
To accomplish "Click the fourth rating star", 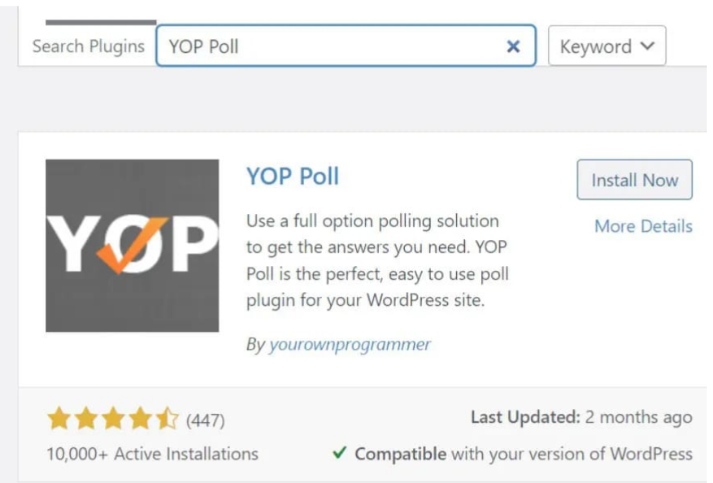I will (x=140, y=418).
